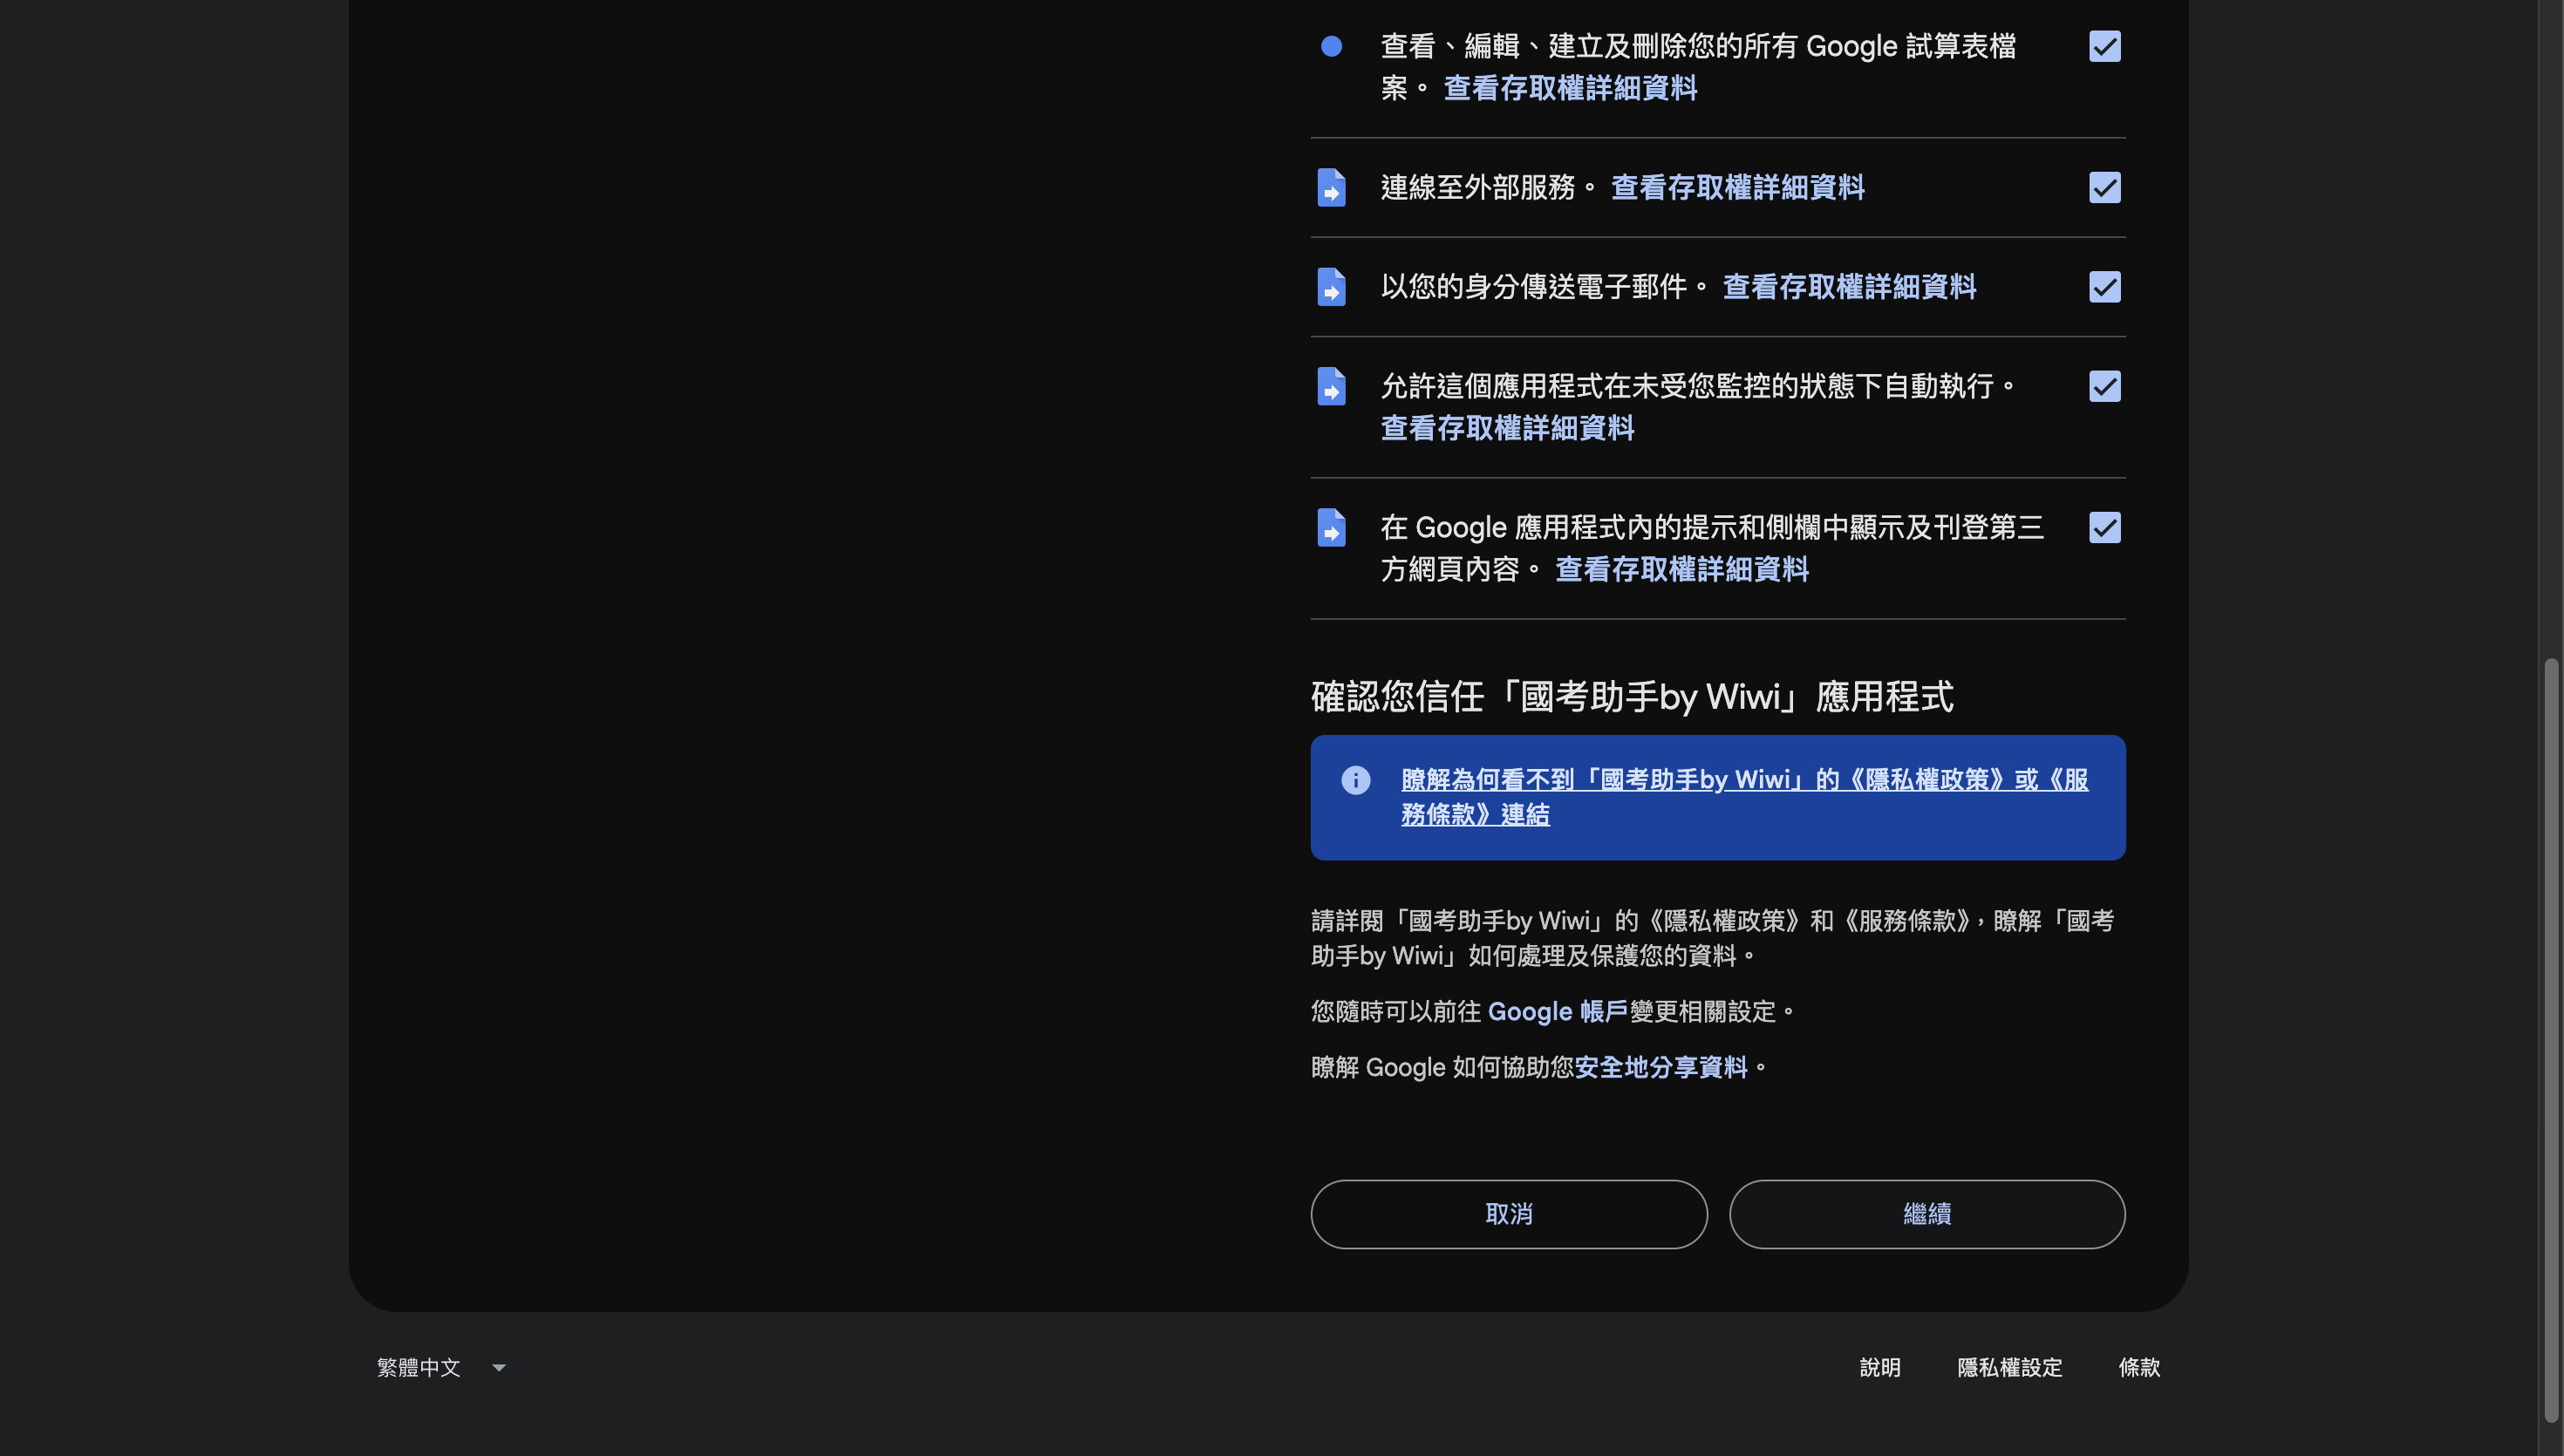Viewport: 2564px width, 1456px height.
Task: Click the script icon next to 允許這個應用程式 permission
Action: click(x=1331, y=386)
